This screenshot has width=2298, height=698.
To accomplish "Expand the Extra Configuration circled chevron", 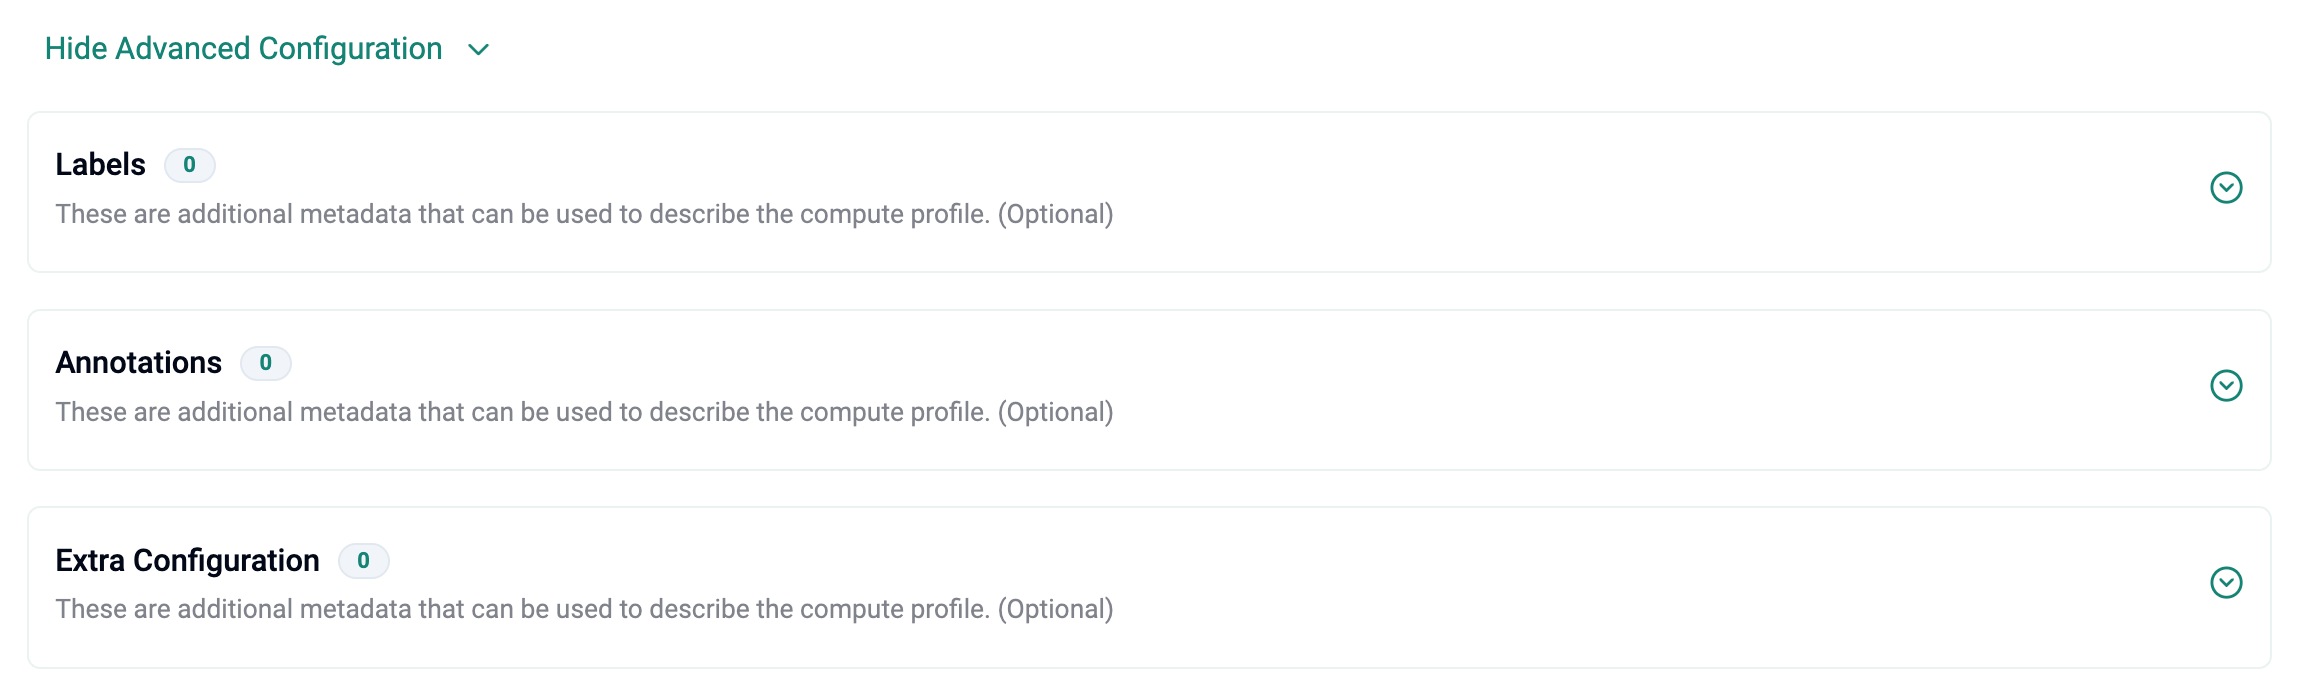I will (x=2226, y=583).
